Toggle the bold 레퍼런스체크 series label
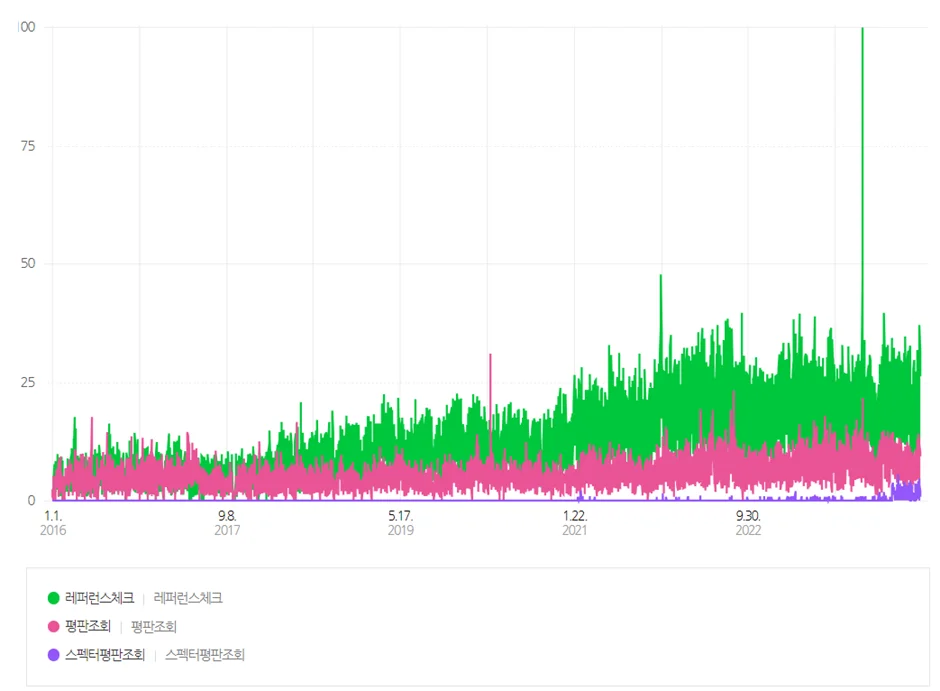 click(99, 598)
